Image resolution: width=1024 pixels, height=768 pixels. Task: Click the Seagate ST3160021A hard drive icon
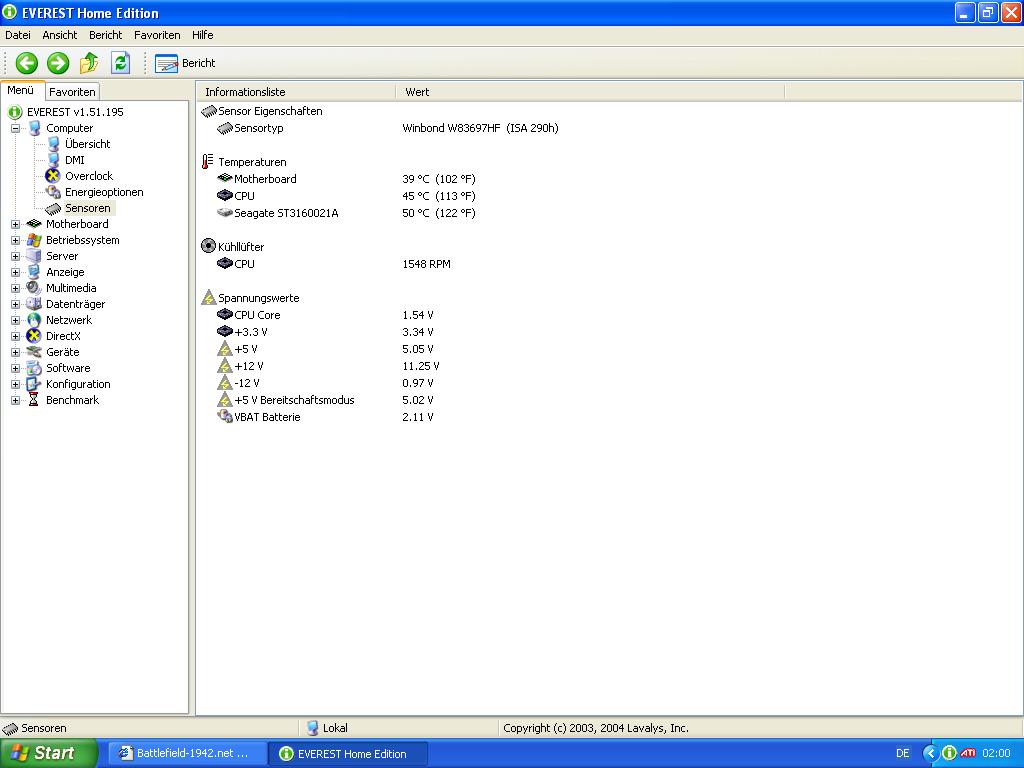pyautogui.click(x=225, y=213)
